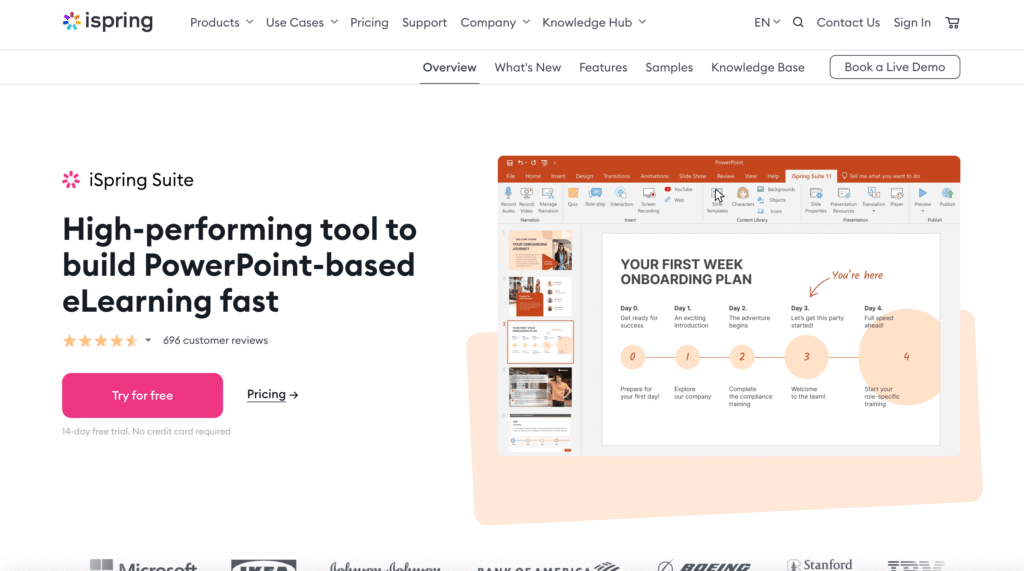1024x571 pixels.
Task: Click Record Video in the ribbon
Action: [x=526, y=199]
